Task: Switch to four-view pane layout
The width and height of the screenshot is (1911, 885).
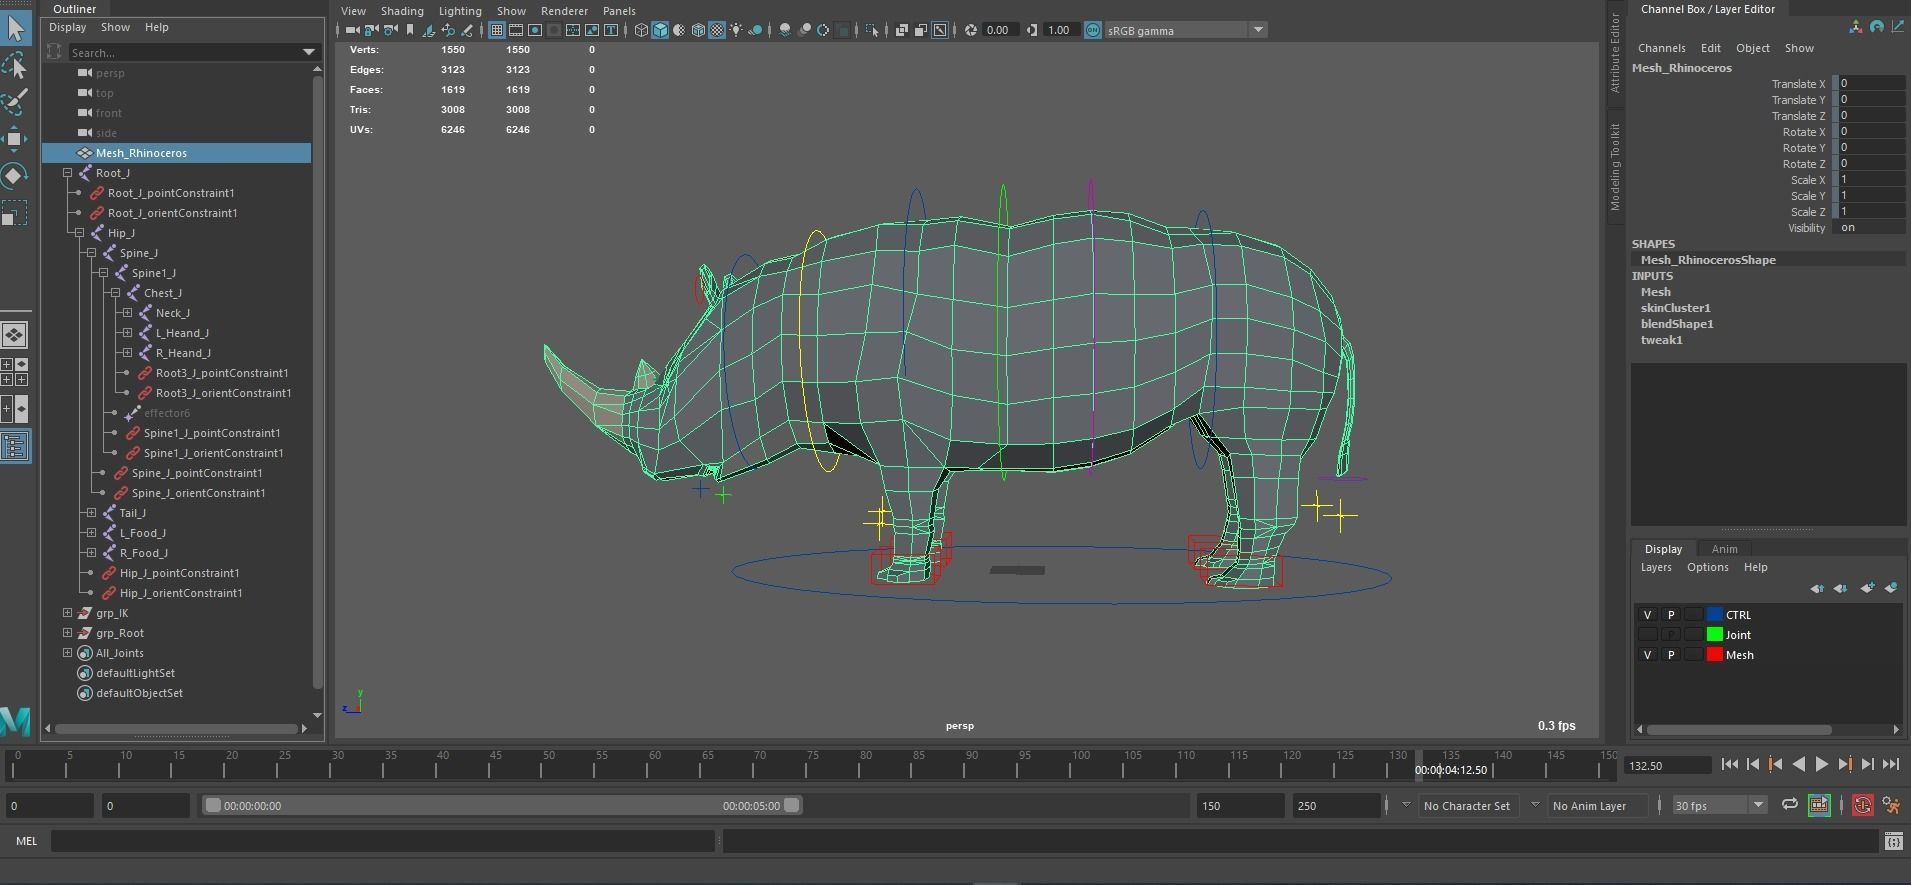Action: tap(14, 372)
